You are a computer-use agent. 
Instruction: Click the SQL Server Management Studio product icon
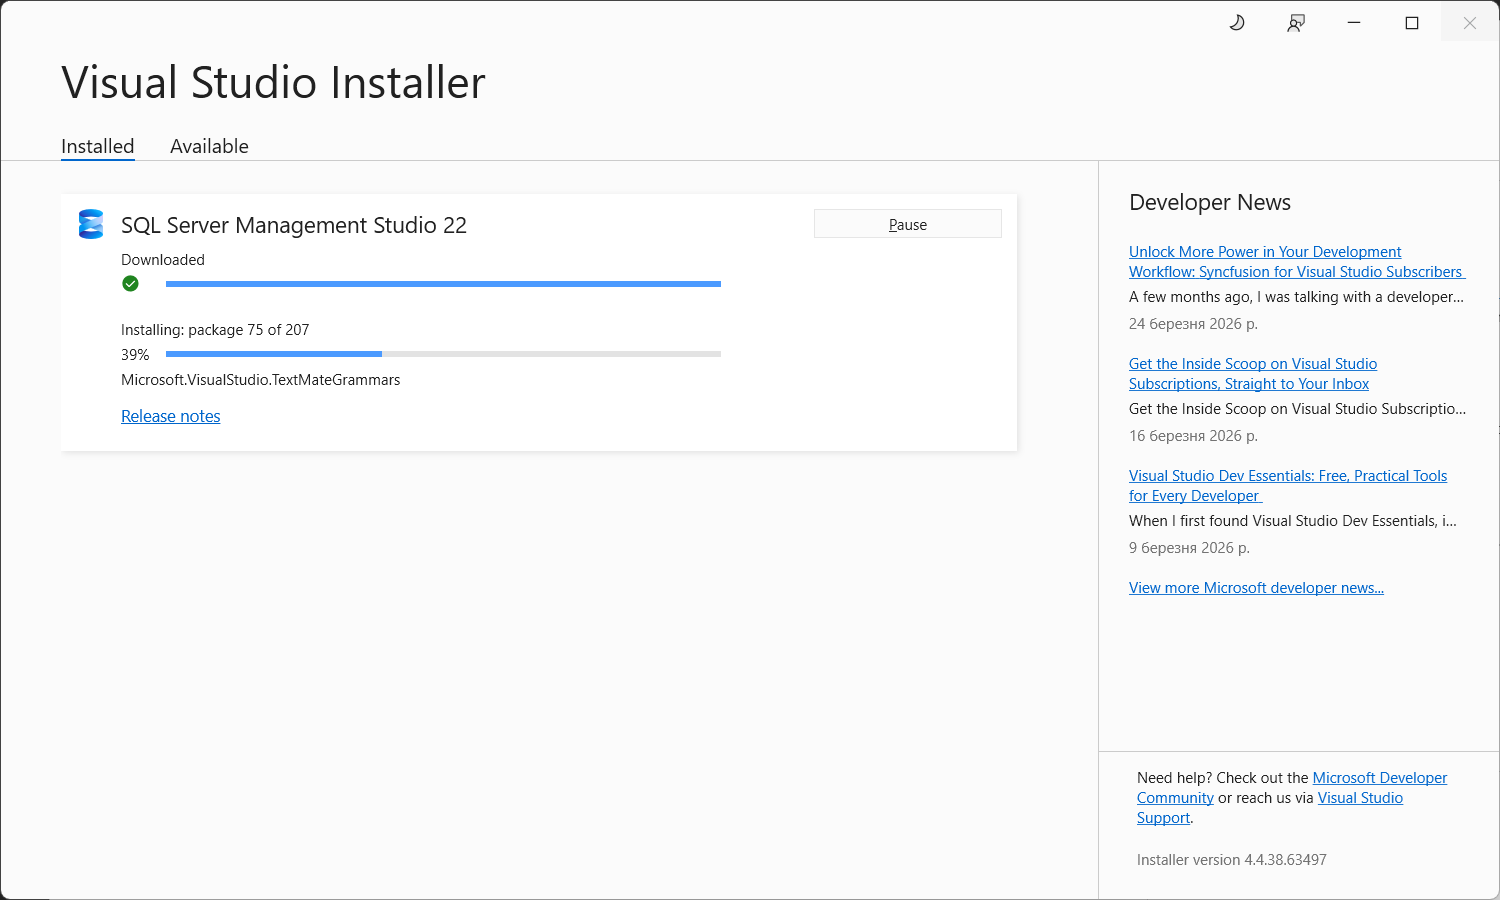point(91,224)
